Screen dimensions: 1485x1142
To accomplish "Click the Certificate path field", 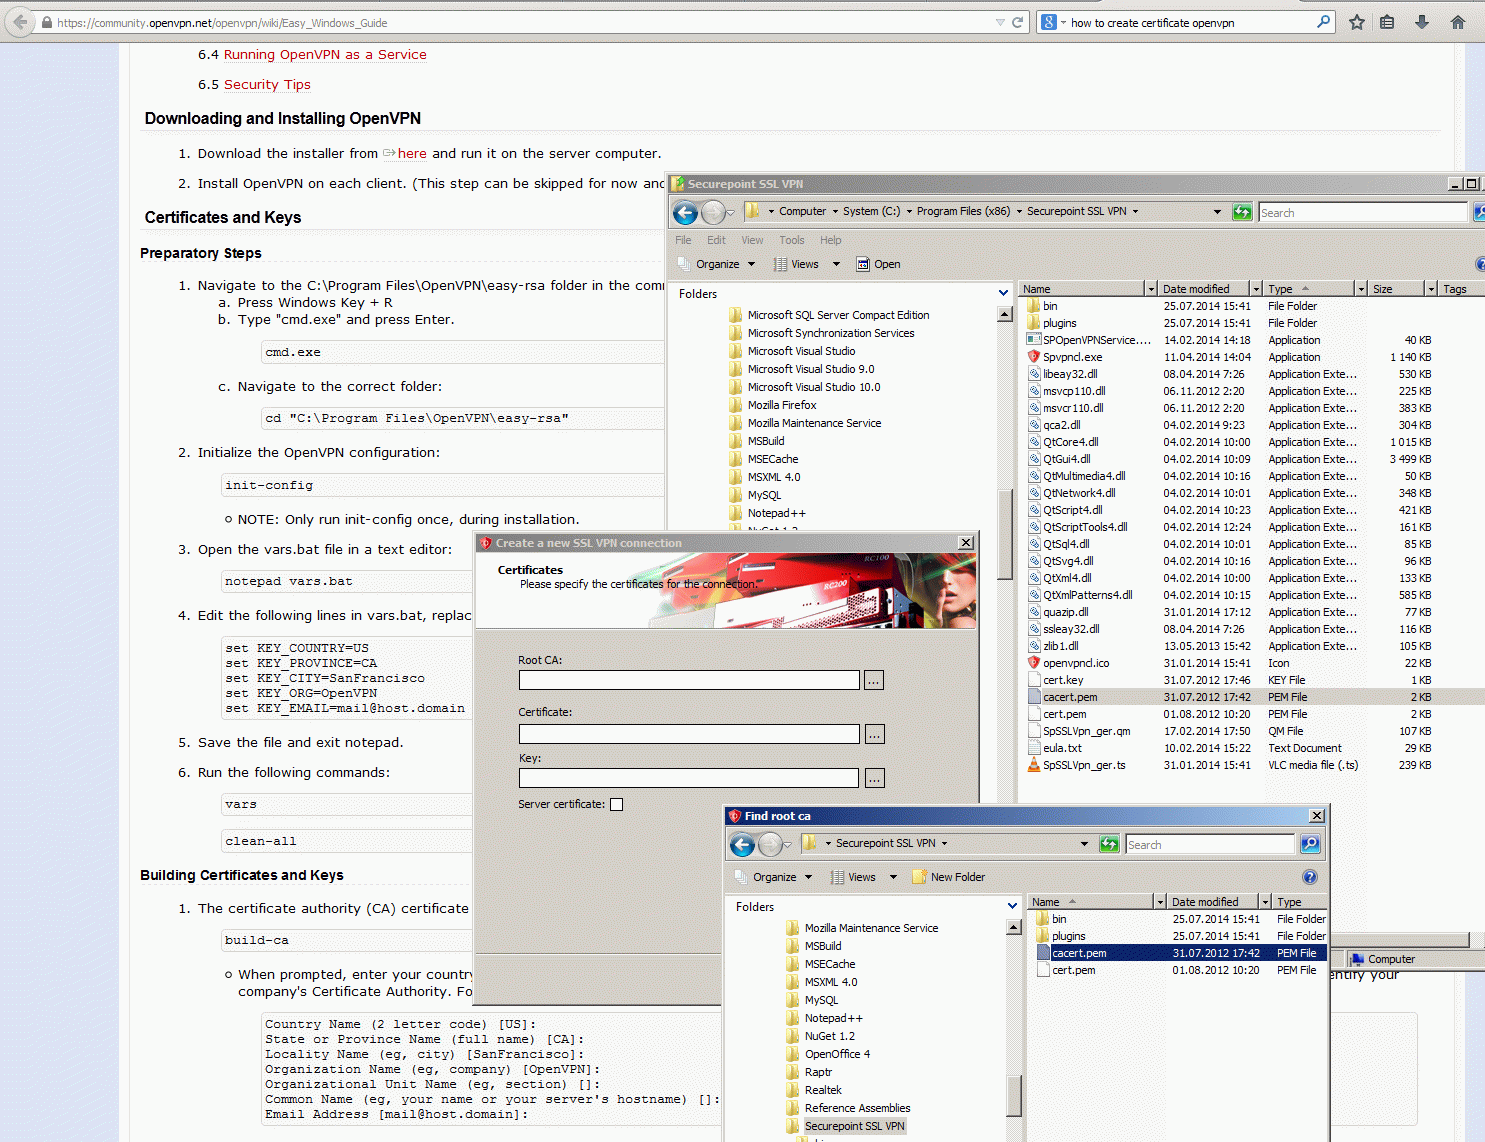I will coord(689,735).
